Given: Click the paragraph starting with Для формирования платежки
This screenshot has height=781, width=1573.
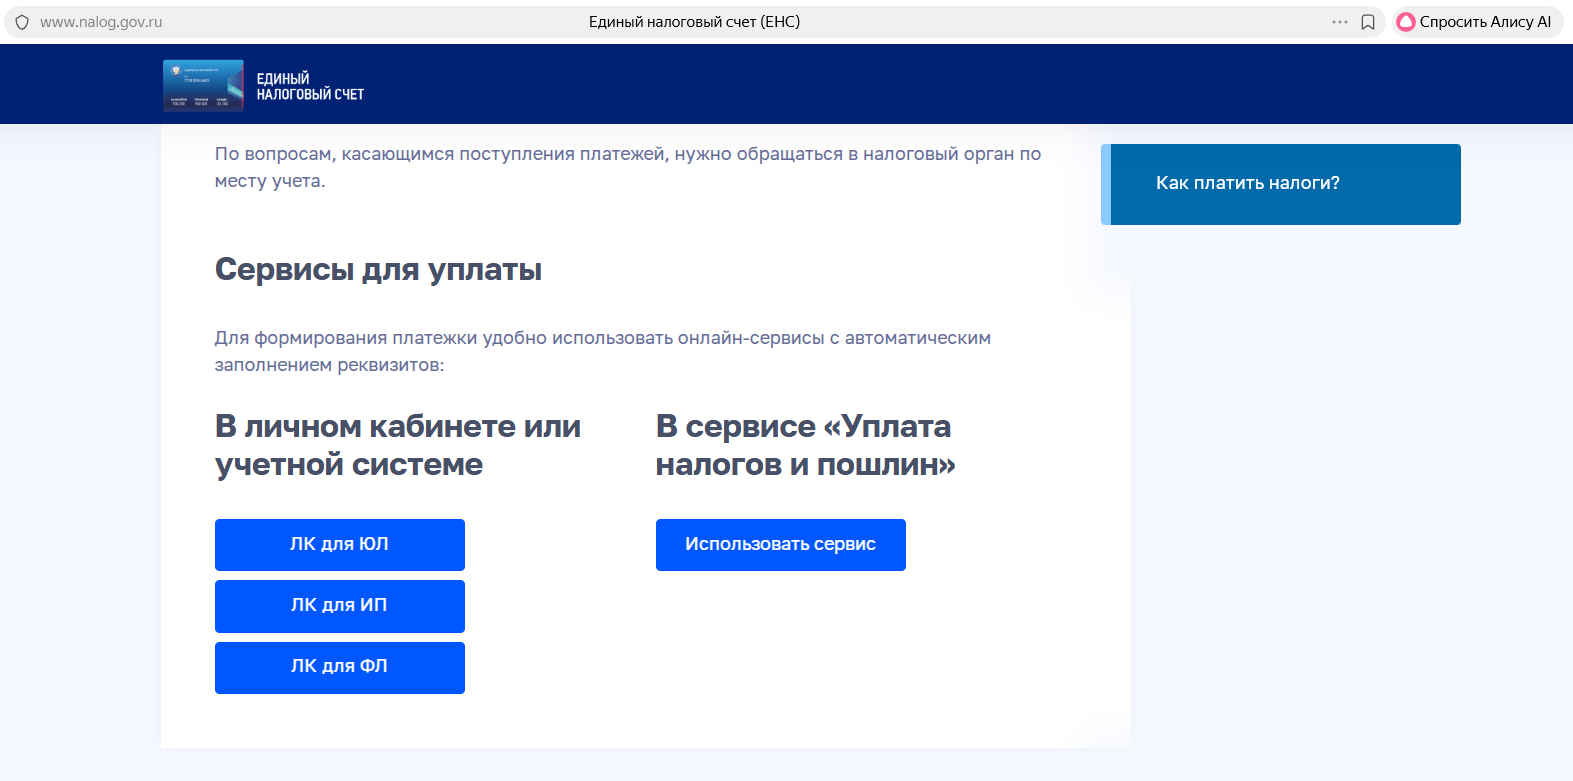Looking at the screenshot, I should pyautogui.click(x=602, y=351).
